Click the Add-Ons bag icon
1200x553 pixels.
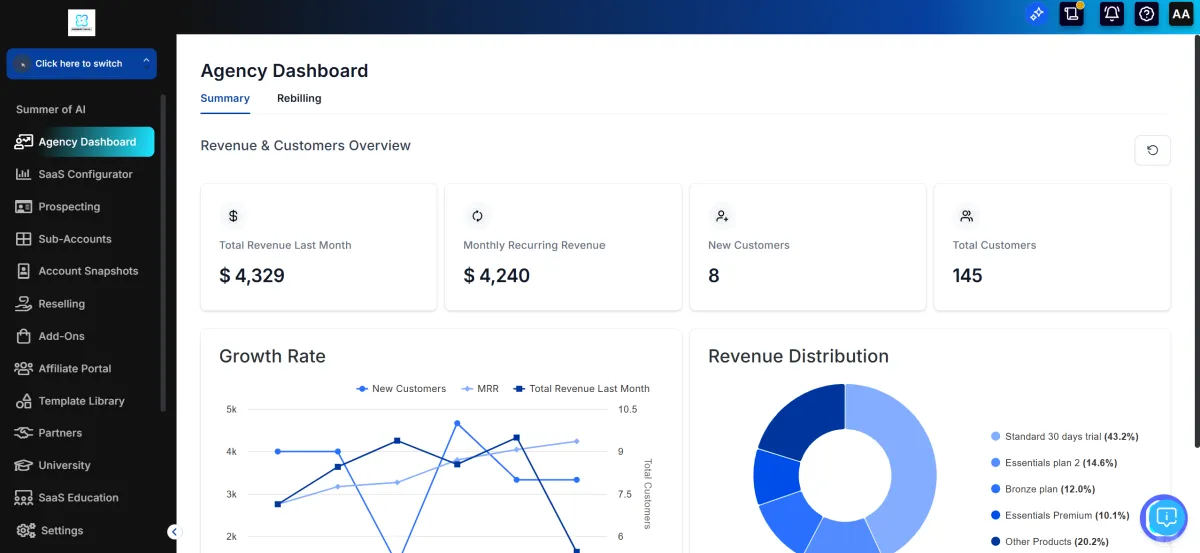point(24,336)
